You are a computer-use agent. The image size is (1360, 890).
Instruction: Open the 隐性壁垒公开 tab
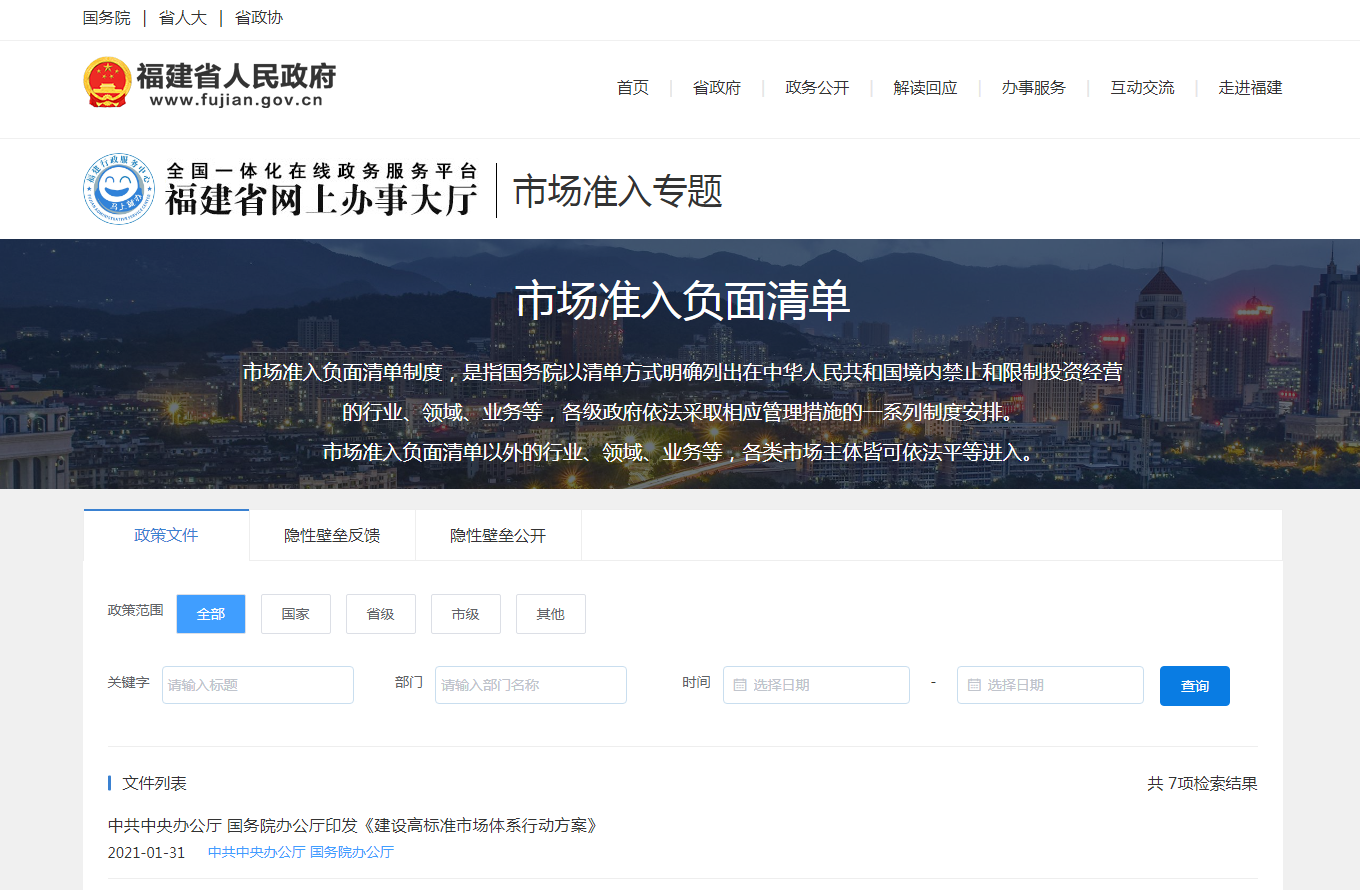coord(498,535)
